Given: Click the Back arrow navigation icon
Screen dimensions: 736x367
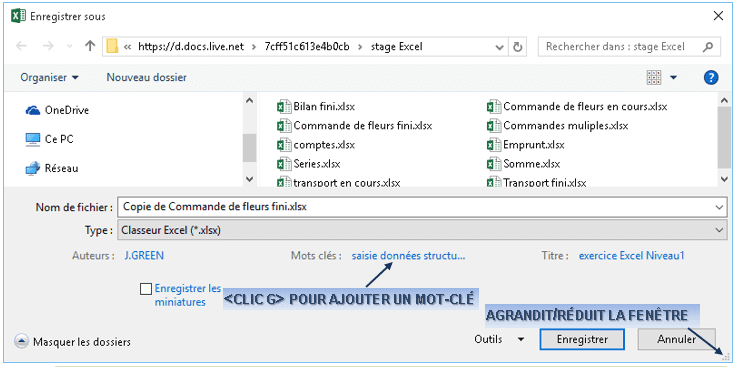Looking at the screenshot, I should coord(22,46).
